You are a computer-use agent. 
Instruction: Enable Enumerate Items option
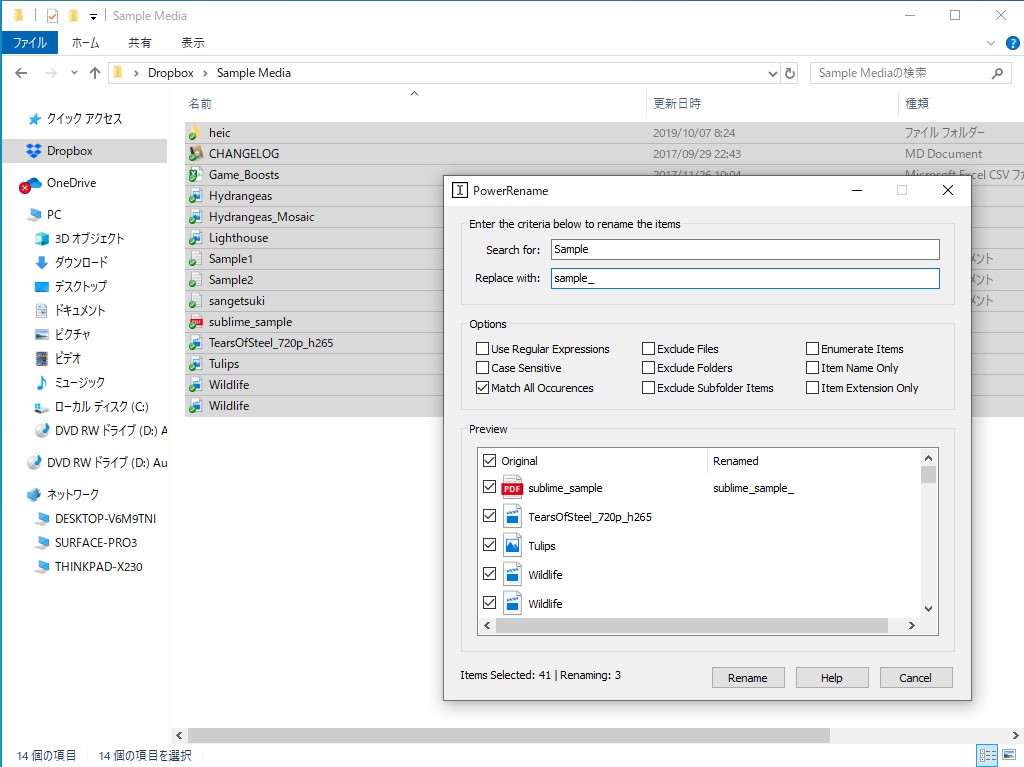coord(812,348)
